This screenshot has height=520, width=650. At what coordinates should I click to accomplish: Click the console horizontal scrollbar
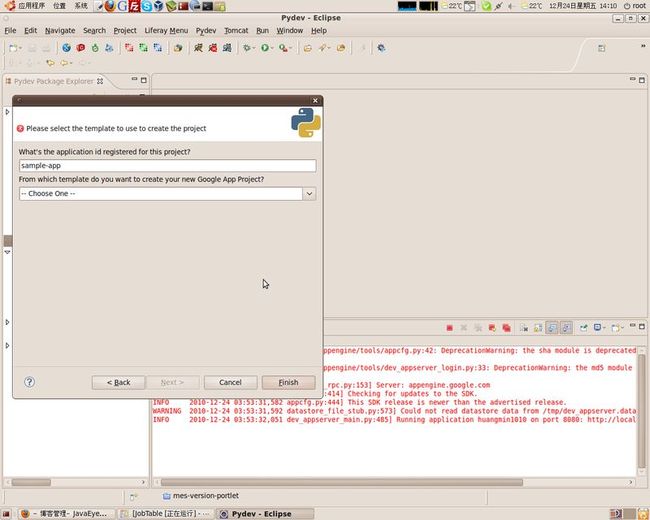point(342,482)
